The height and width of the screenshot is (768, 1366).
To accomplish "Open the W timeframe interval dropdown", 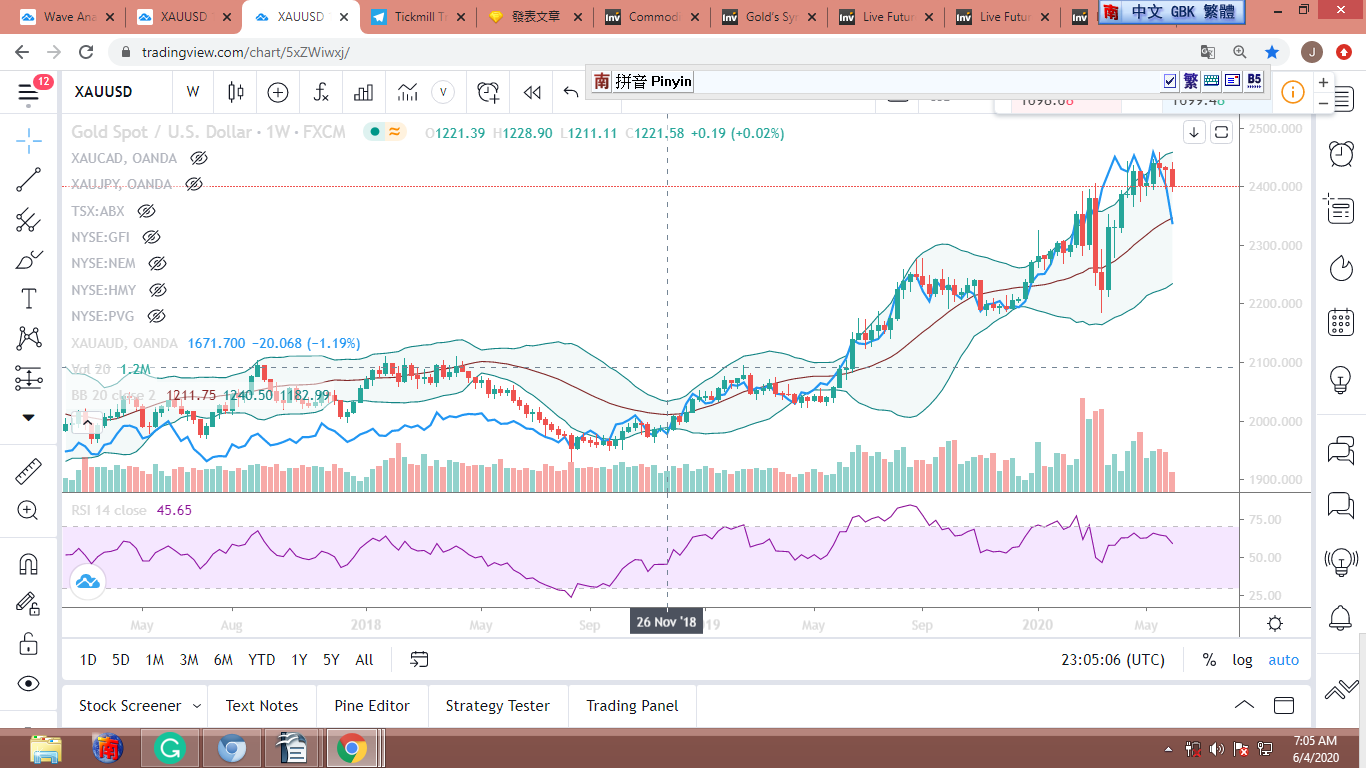I will coord(193,92).
